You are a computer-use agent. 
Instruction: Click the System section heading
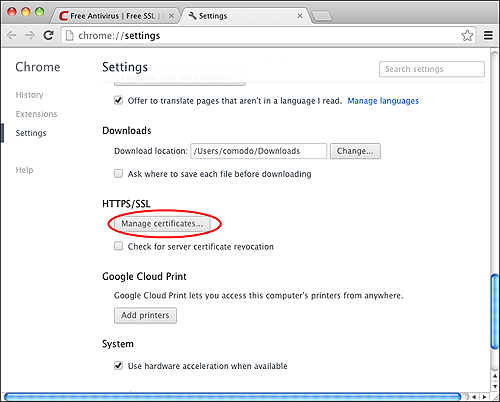click(118, 344)
